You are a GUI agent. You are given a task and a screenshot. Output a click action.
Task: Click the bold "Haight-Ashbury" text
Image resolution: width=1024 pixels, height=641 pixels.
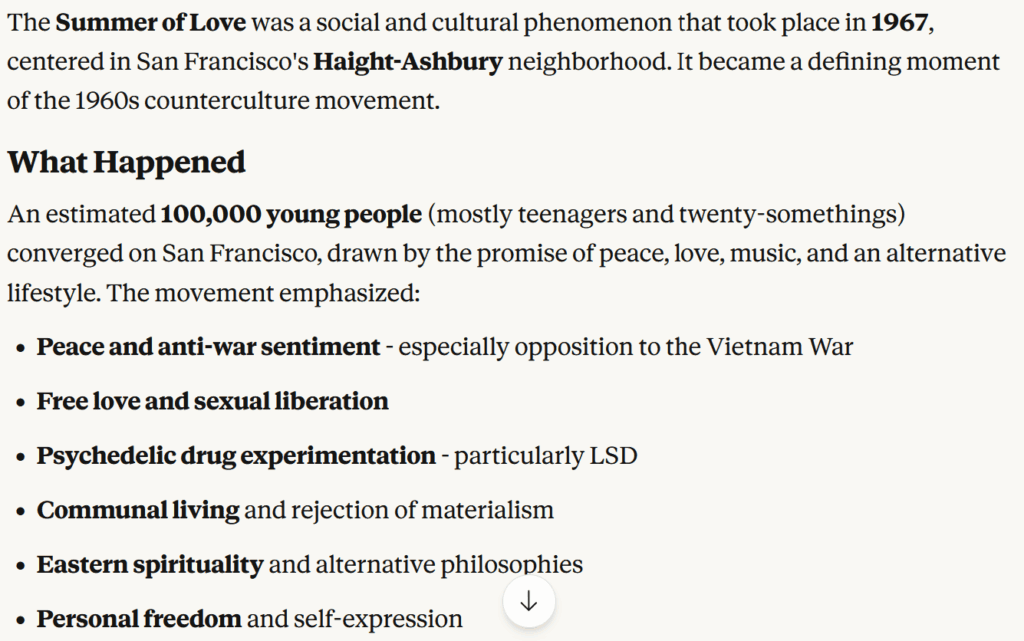pyautogui.click(x=408, y=62)
